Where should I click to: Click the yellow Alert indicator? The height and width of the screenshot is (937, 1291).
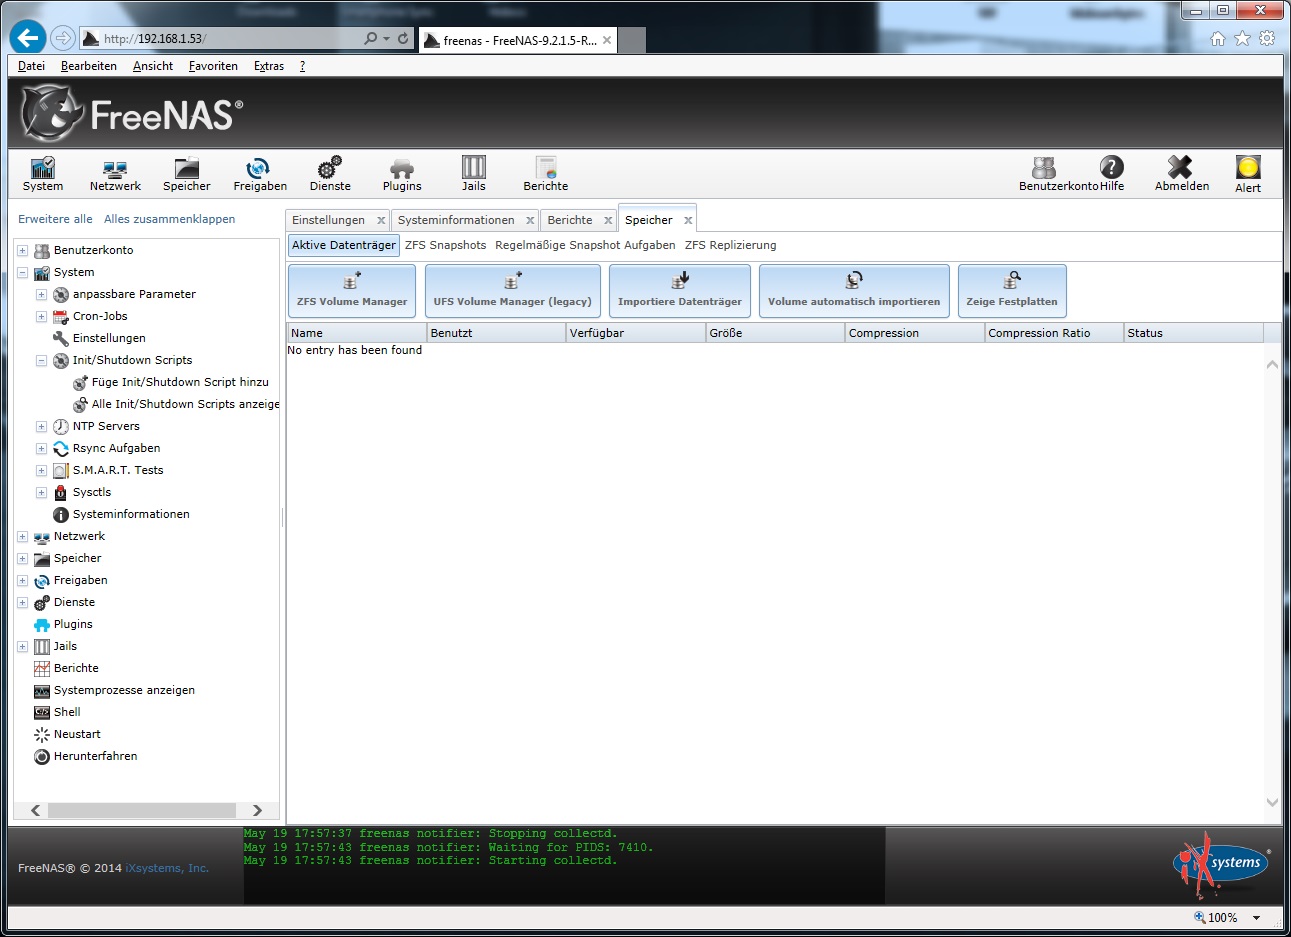(1248, 174)
